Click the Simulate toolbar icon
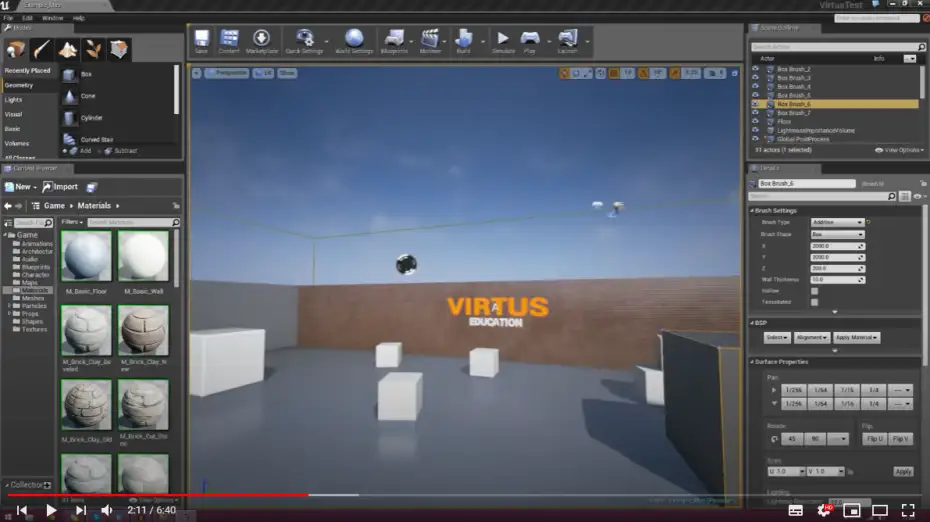Image resolution: width=930 pixels, height=522 pixels. coord(503,41)
